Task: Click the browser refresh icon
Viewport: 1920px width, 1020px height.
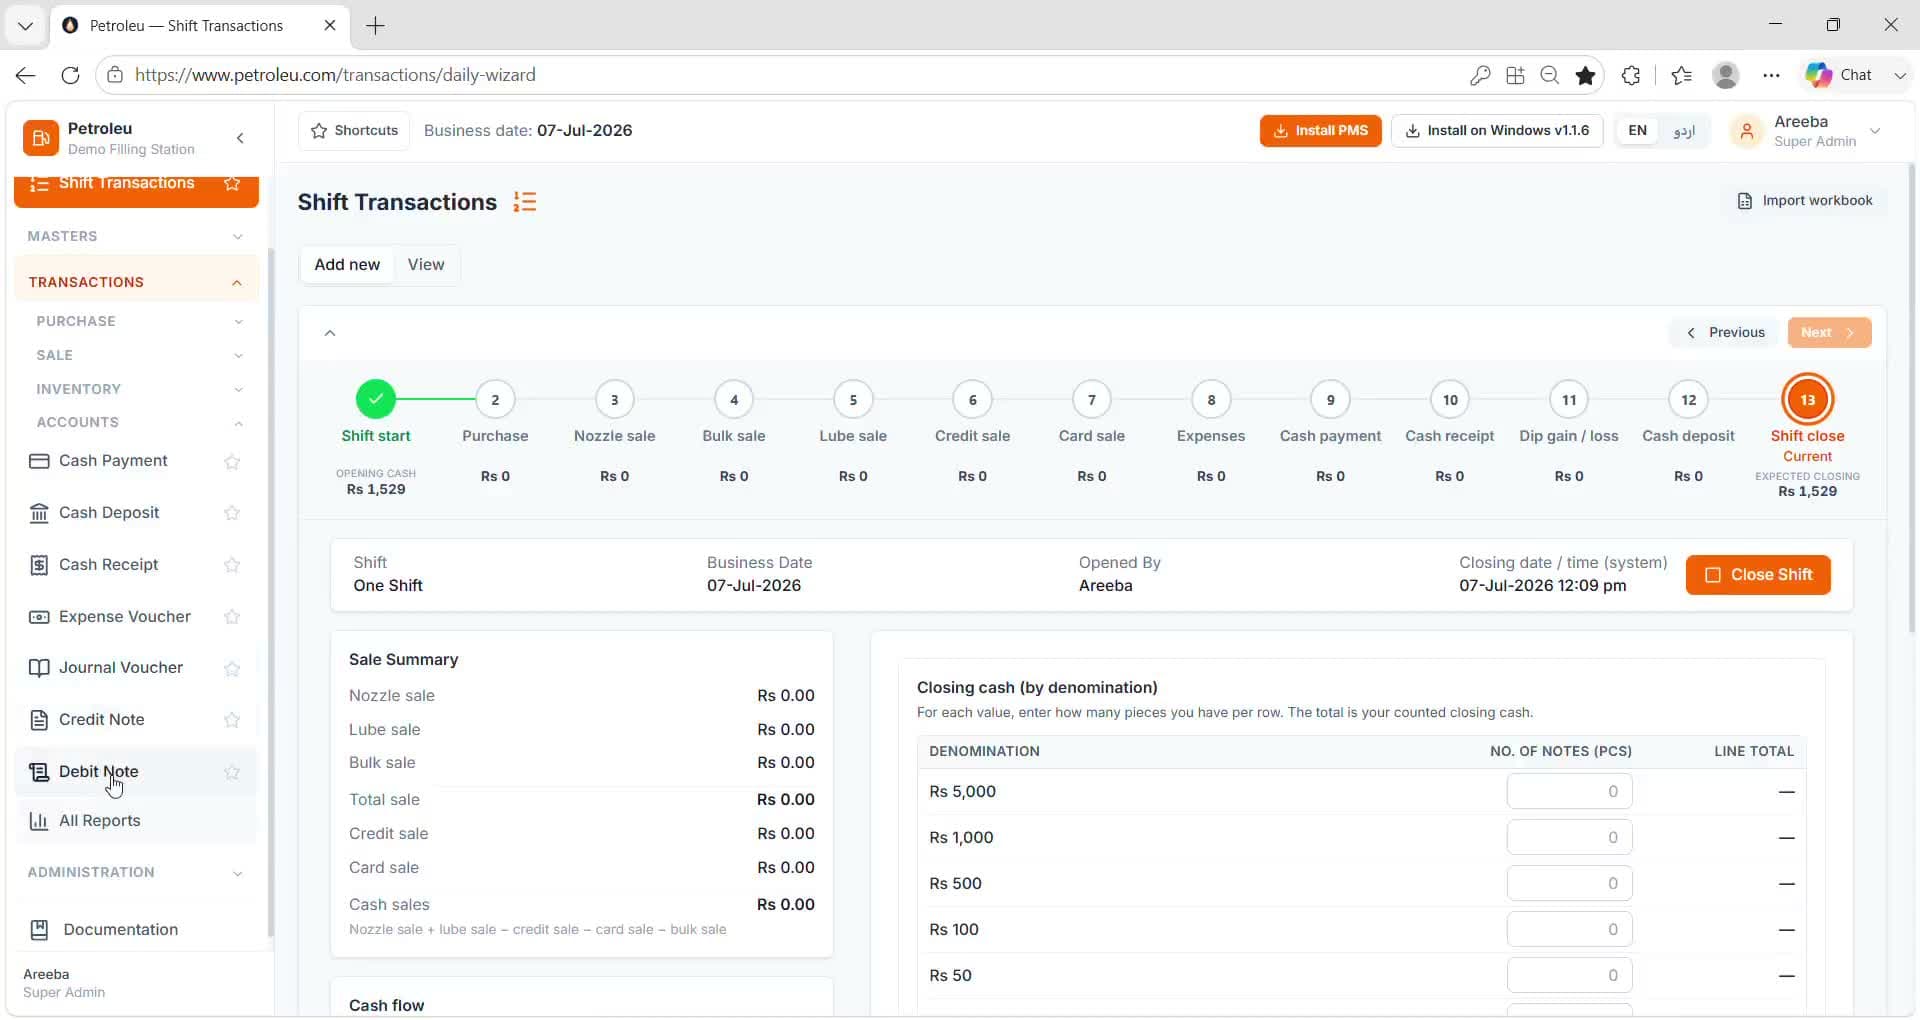Action: 70,75
